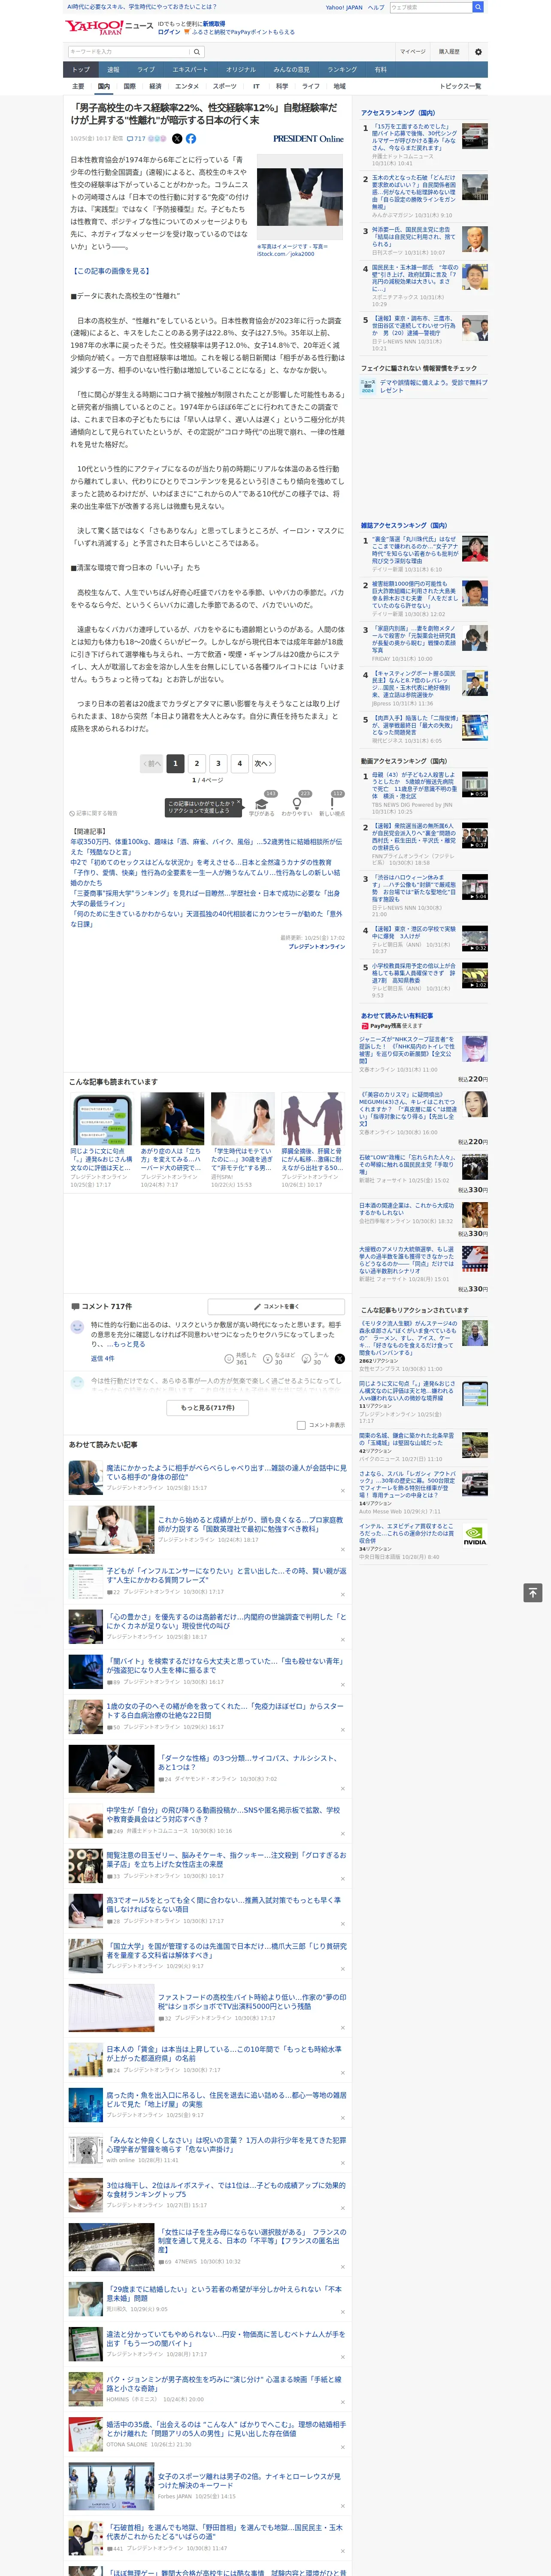Open 魔法にかかったように article link

[x=227, y=1472]
